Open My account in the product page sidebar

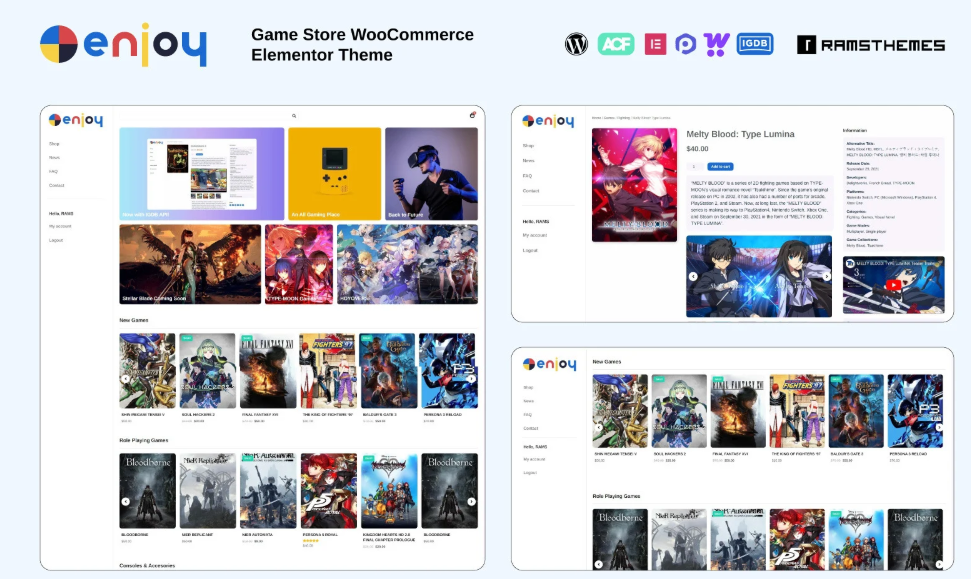point(534,235)
